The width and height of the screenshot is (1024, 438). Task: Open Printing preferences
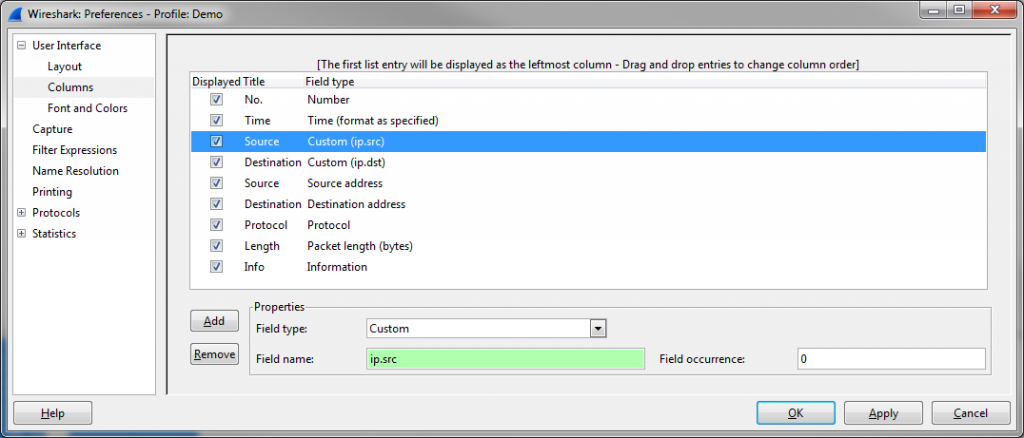(52, 192)
